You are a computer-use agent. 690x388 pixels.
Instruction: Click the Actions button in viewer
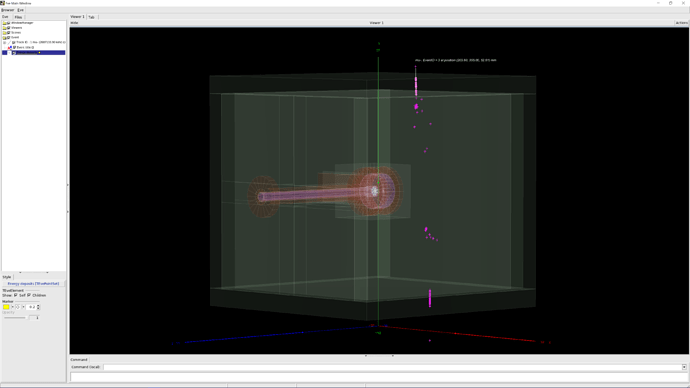point(682,23)
